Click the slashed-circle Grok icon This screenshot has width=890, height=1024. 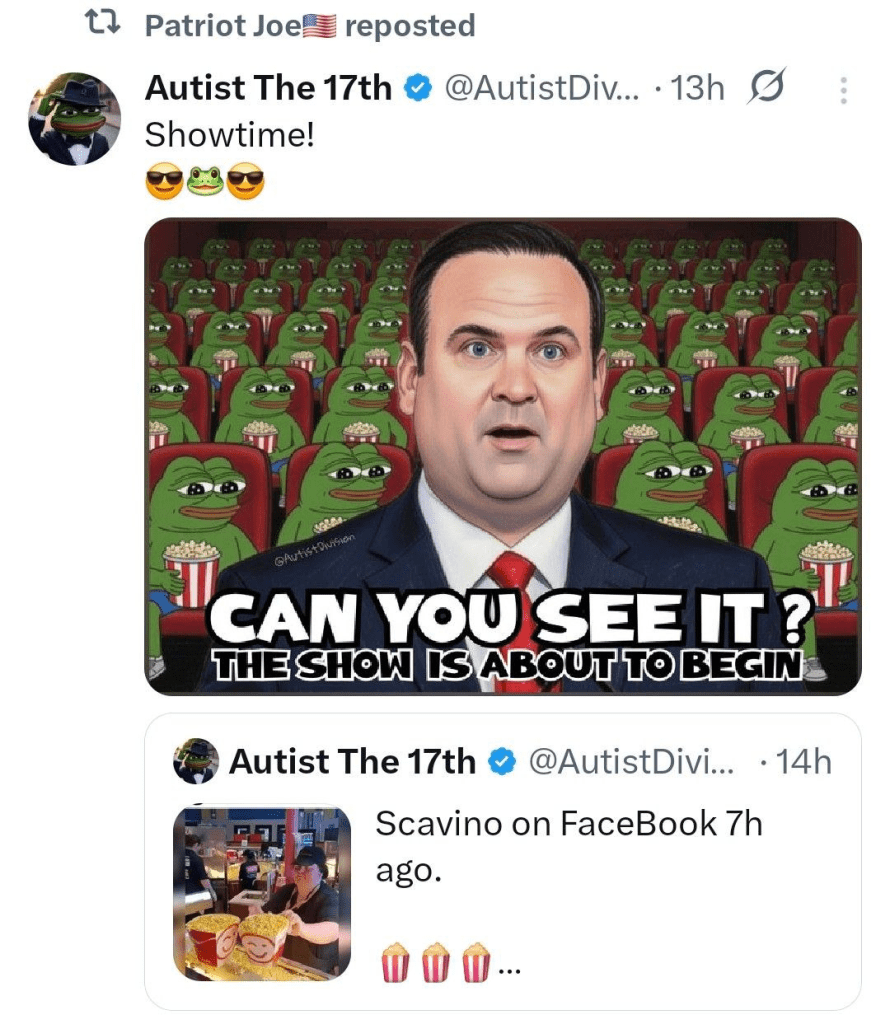[765, 88]
